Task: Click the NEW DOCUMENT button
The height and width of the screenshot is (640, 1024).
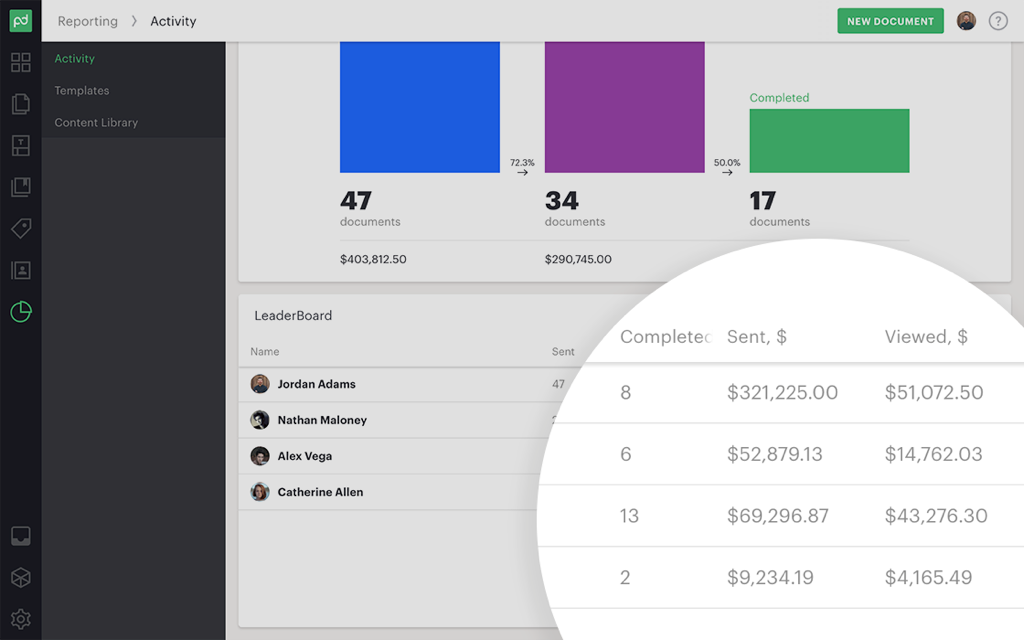Action: click(x=890, y=21)
